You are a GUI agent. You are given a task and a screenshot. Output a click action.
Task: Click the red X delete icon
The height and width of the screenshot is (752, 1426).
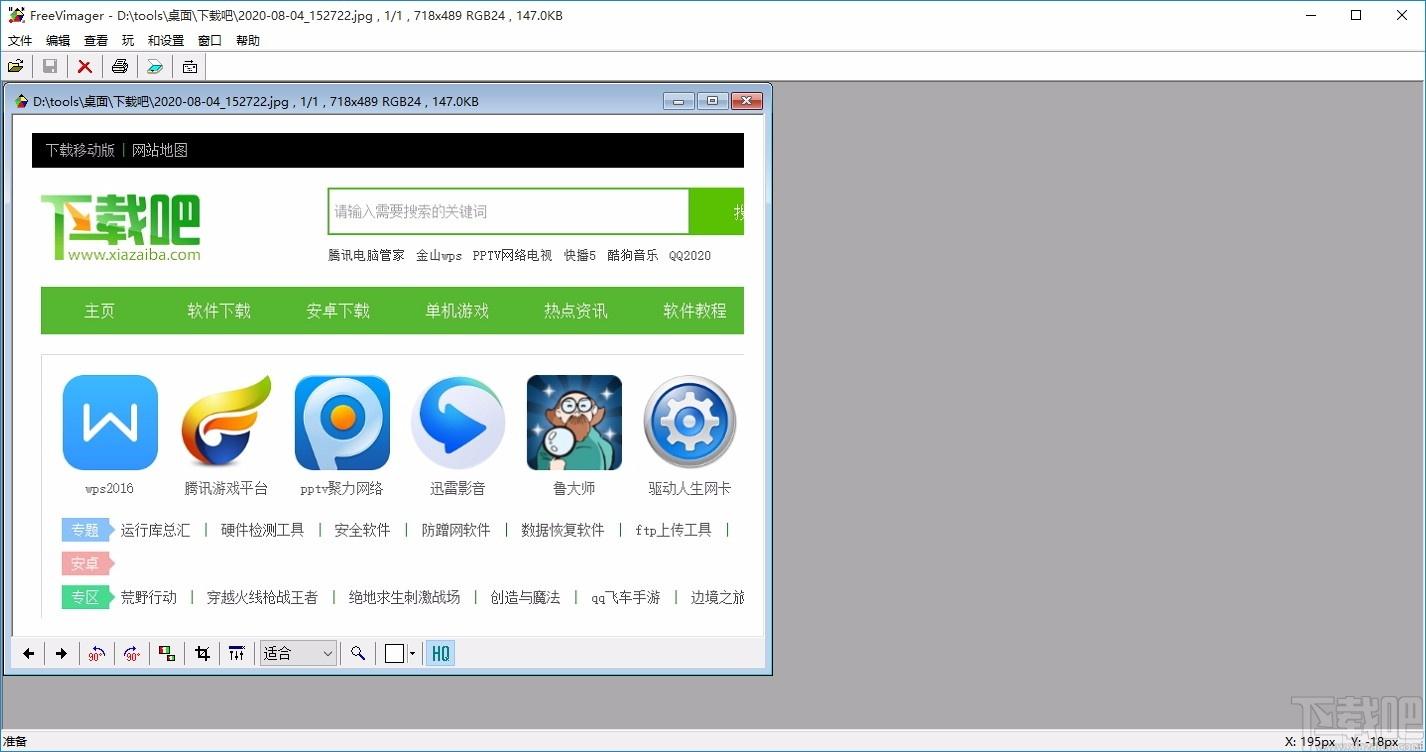(85, 66)
